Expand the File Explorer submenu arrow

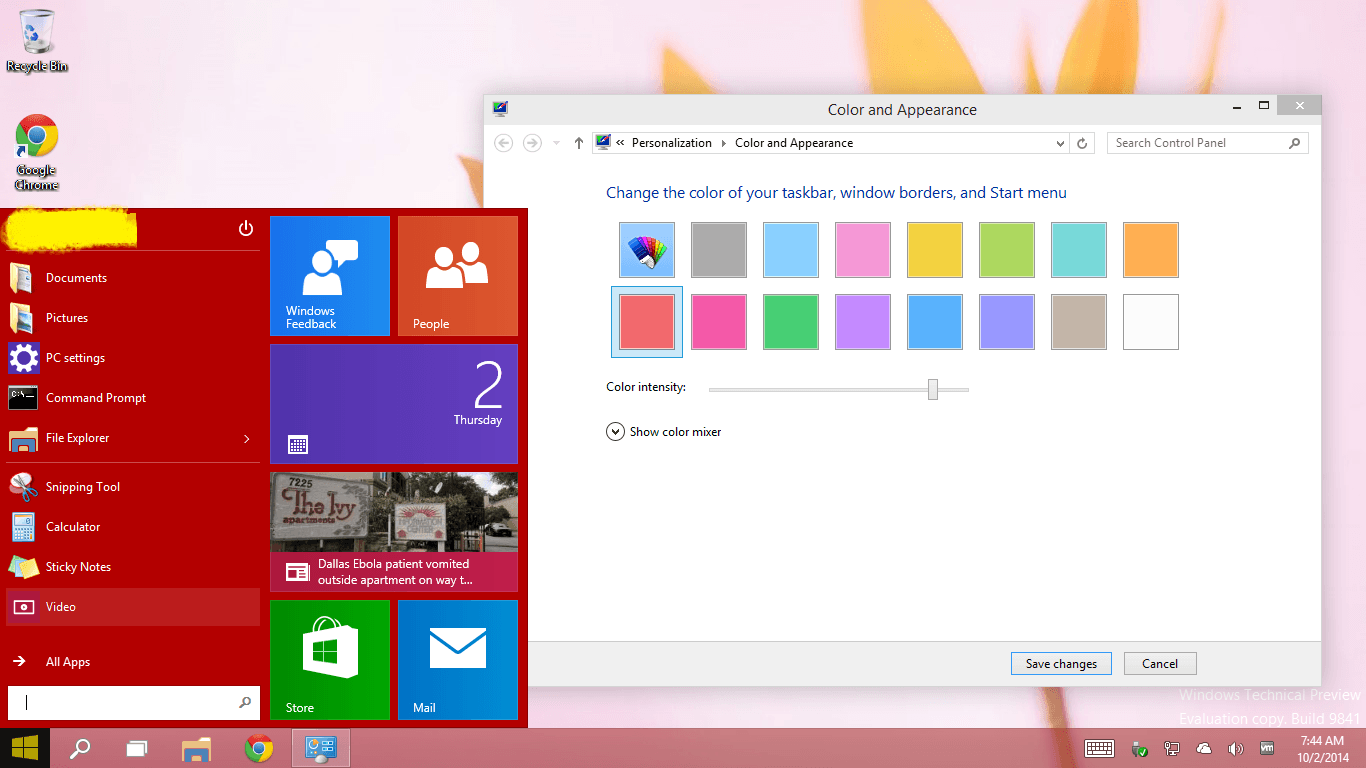point(245,437)
